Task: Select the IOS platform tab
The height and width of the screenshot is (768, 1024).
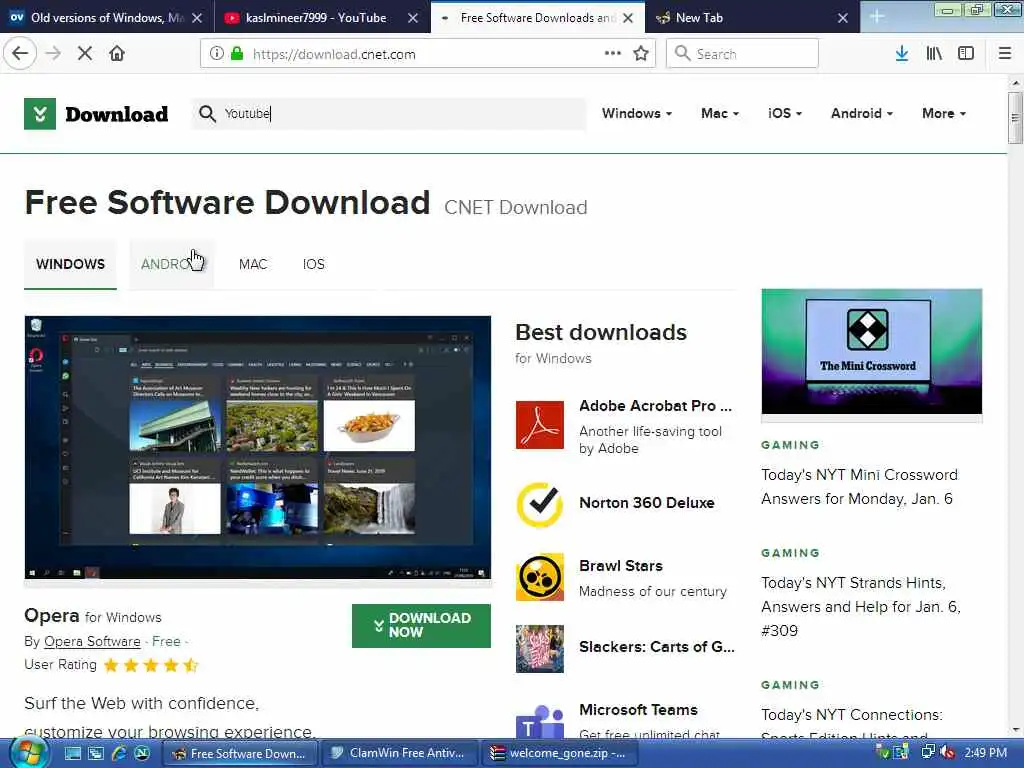Action: pos(313,264)
